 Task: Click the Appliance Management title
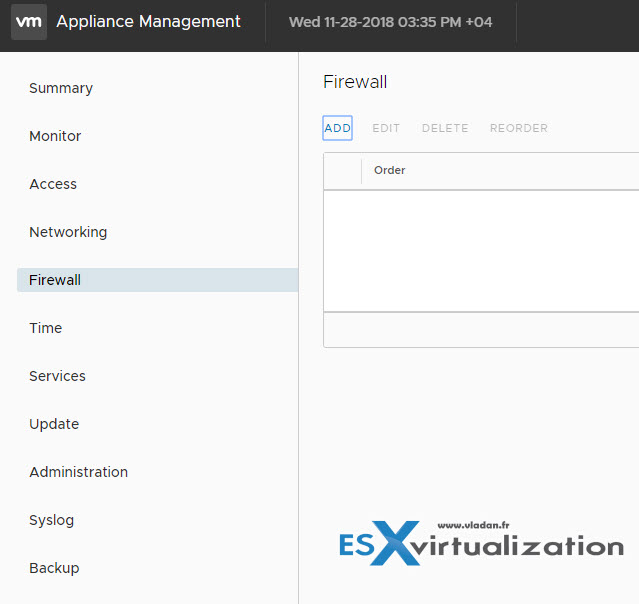click(x=148, y=21)
